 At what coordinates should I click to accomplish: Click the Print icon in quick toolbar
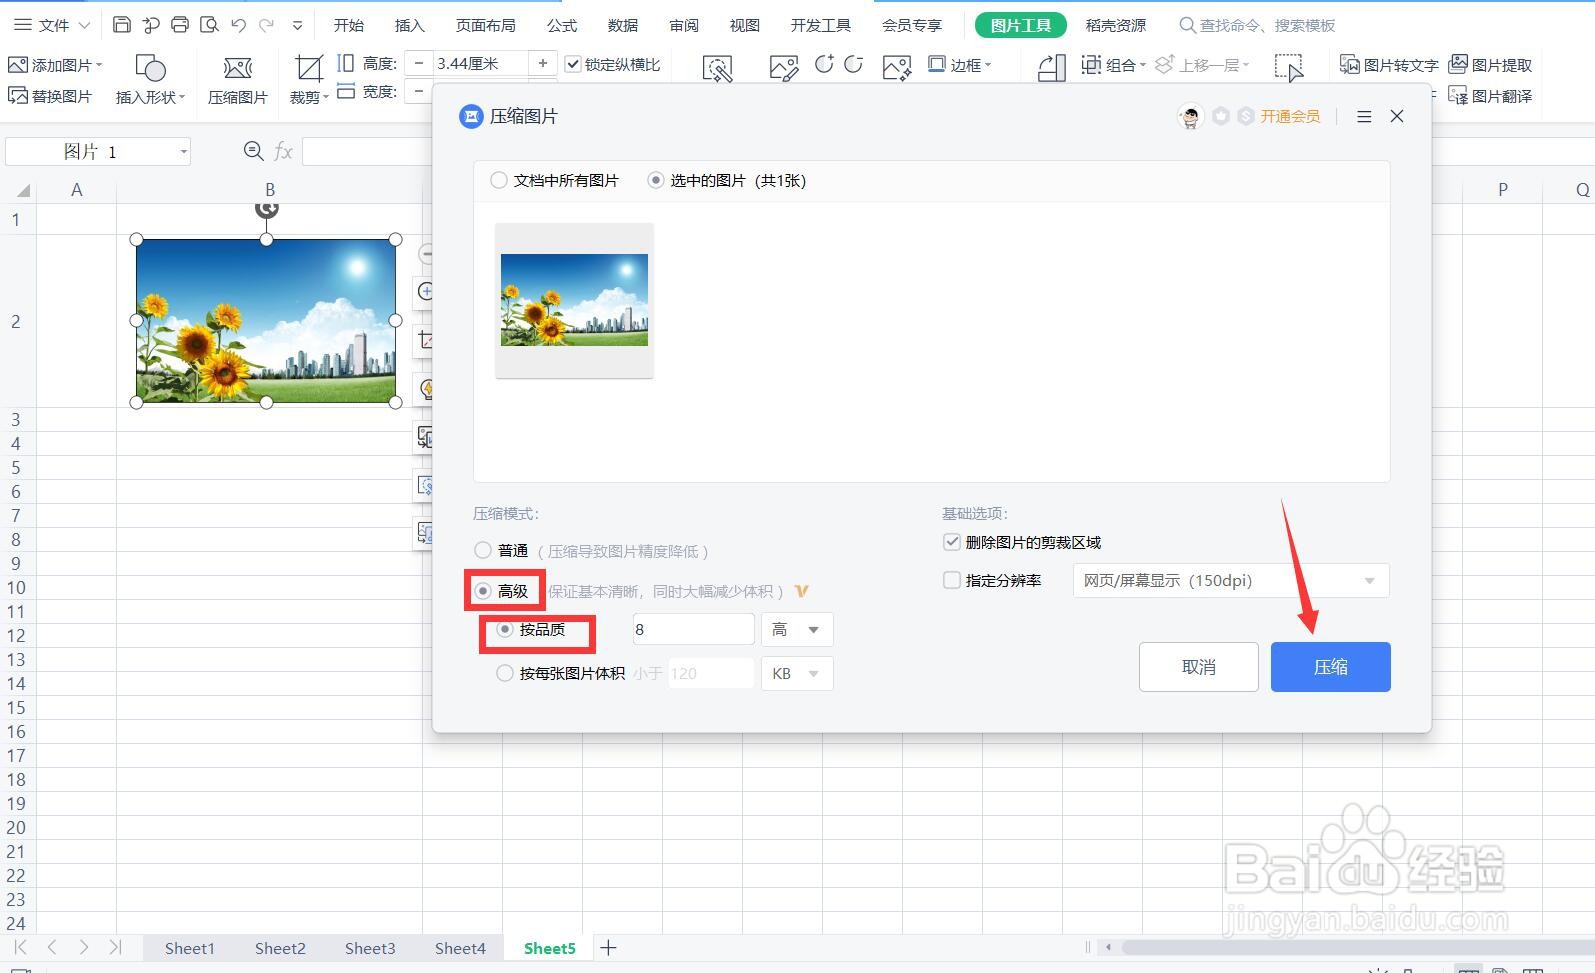(180, 25)
